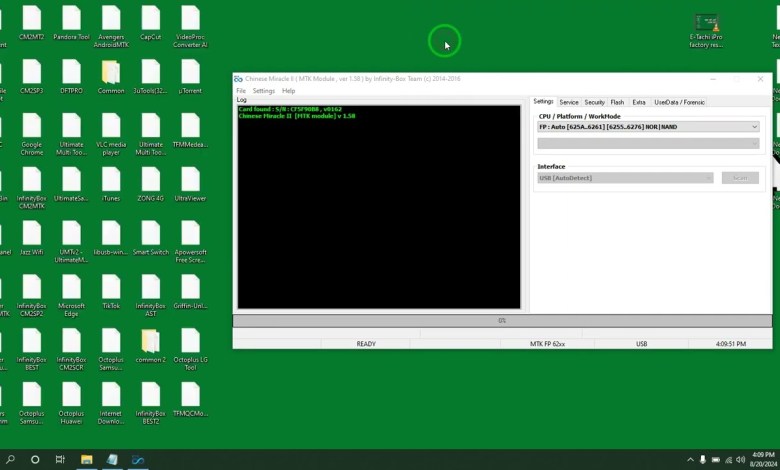The width and height of the screenshot is (780, 470).
Task: Launch Pandora Tool from desktop
Action: tap(71, 23)
